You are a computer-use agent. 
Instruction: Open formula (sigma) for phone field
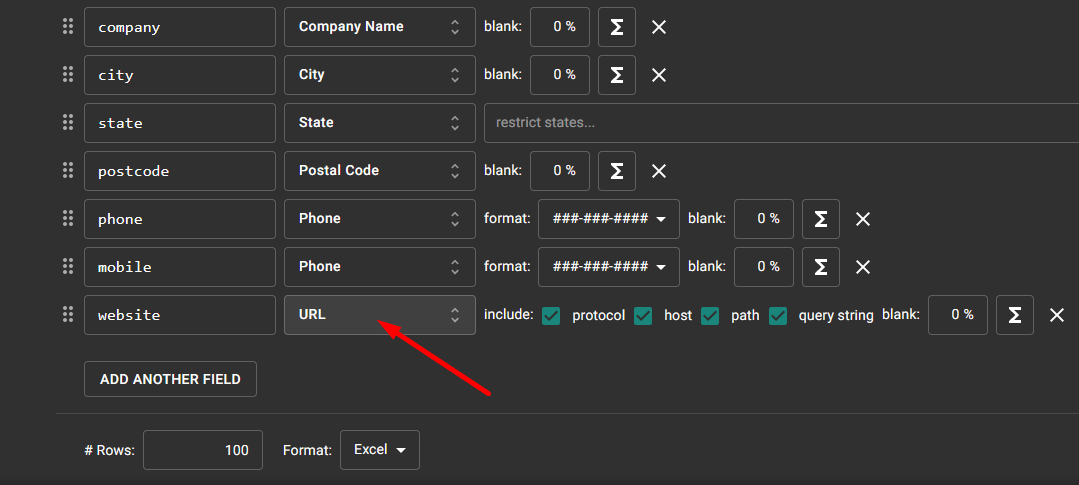[821, 219]
